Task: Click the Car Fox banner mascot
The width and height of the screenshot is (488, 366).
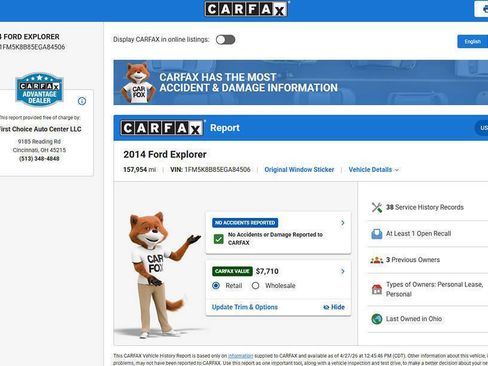Action: 138,83
